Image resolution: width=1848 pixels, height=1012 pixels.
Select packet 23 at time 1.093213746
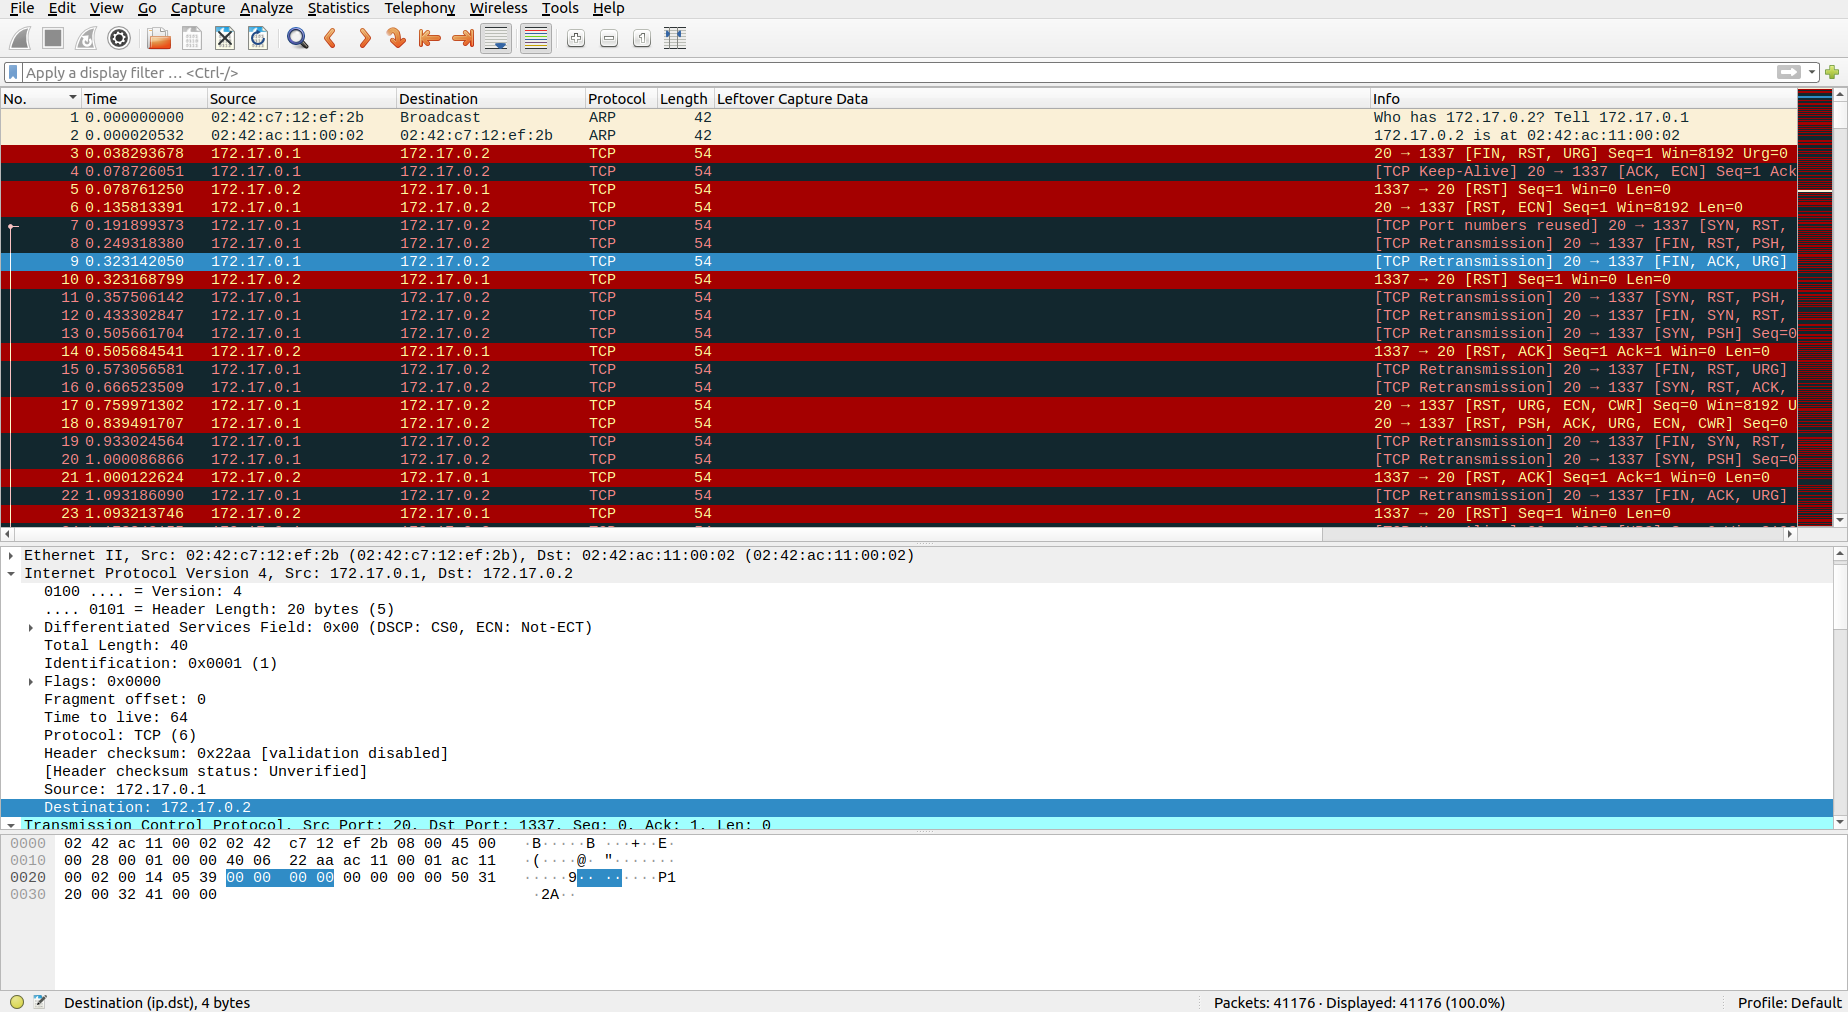click(x=898, y=513)
